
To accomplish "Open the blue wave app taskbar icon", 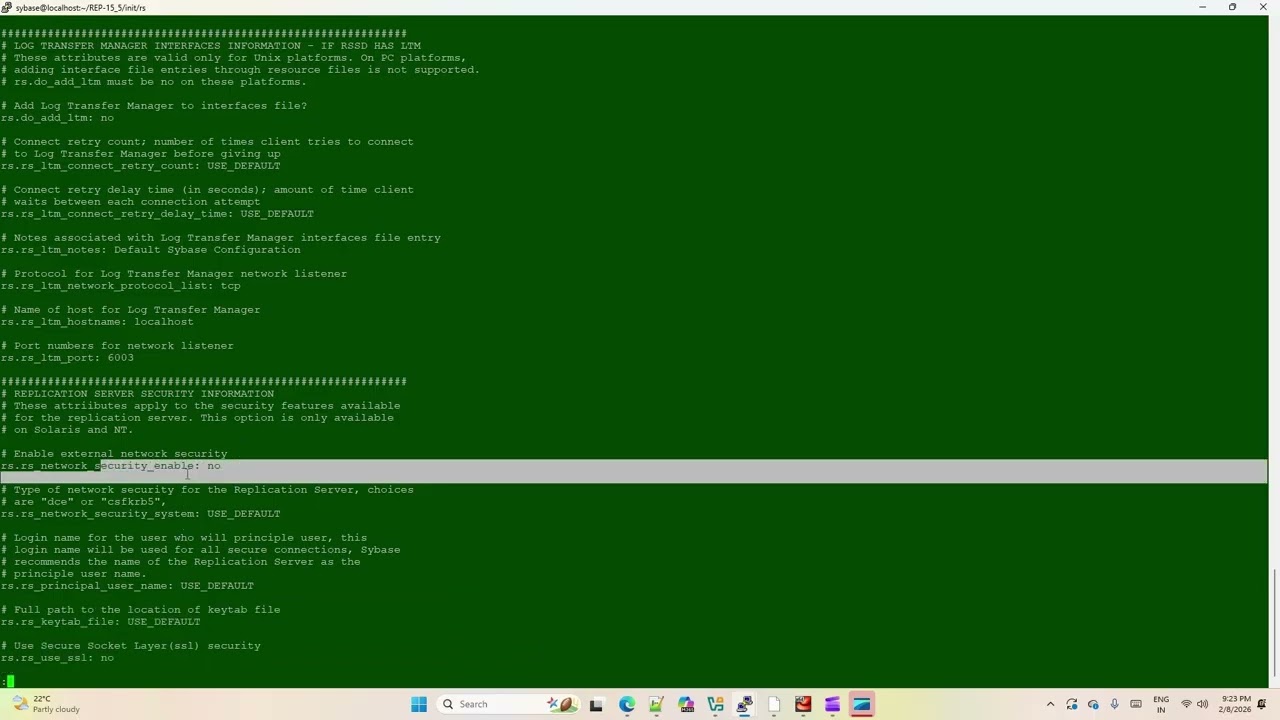I will [x=862, y=704].
